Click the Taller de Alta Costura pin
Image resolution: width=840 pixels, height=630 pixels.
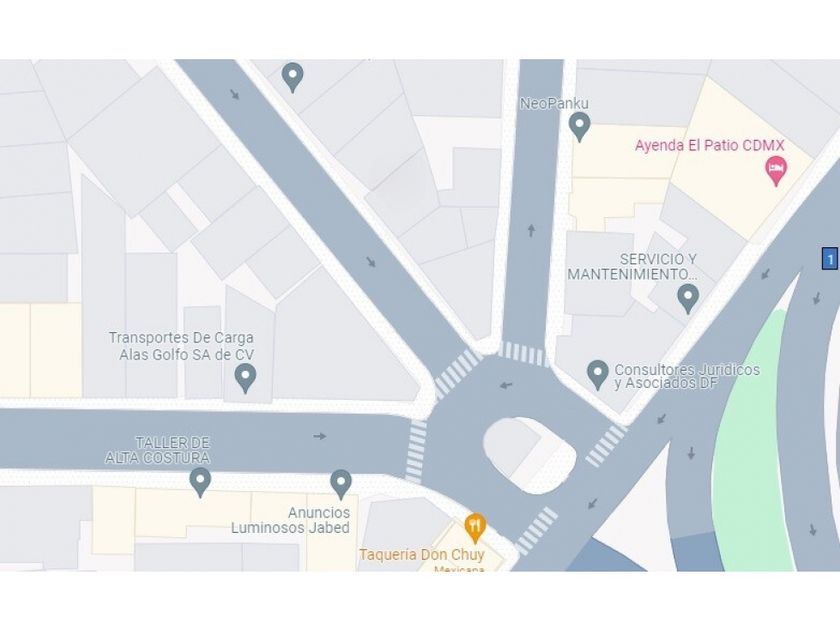tap(200, 482)
